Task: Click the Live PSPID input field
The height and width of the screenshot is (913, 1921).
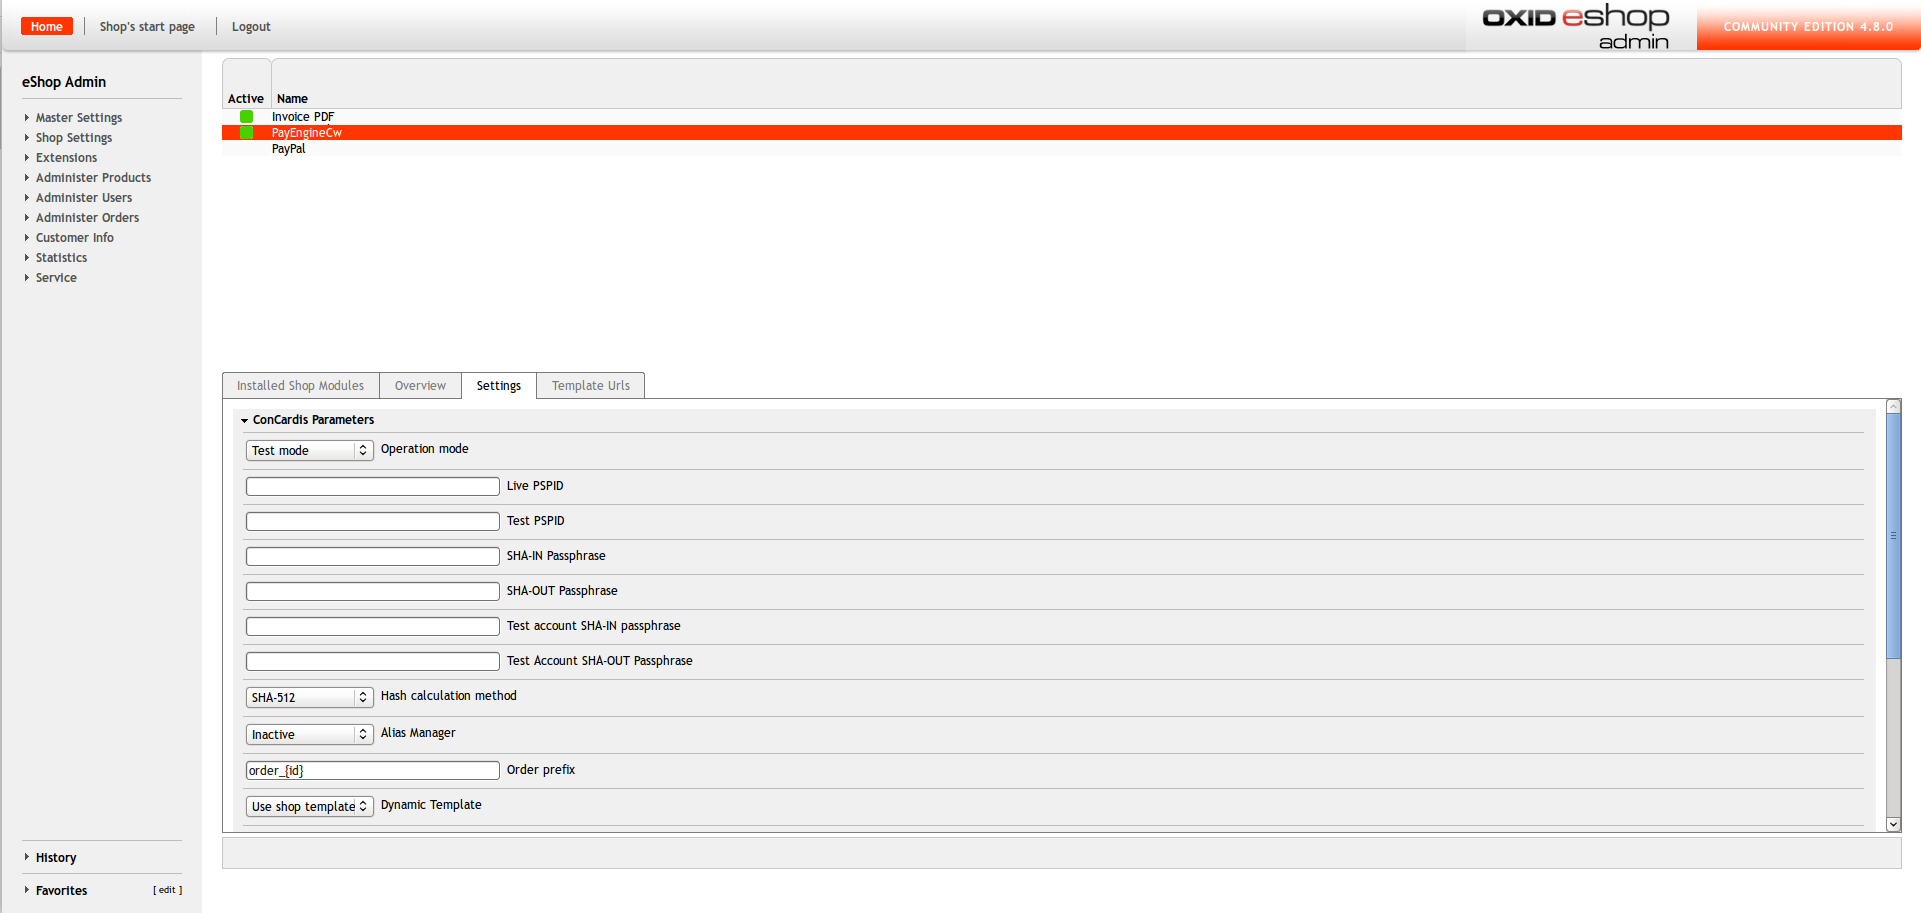Action: [372, 487]
